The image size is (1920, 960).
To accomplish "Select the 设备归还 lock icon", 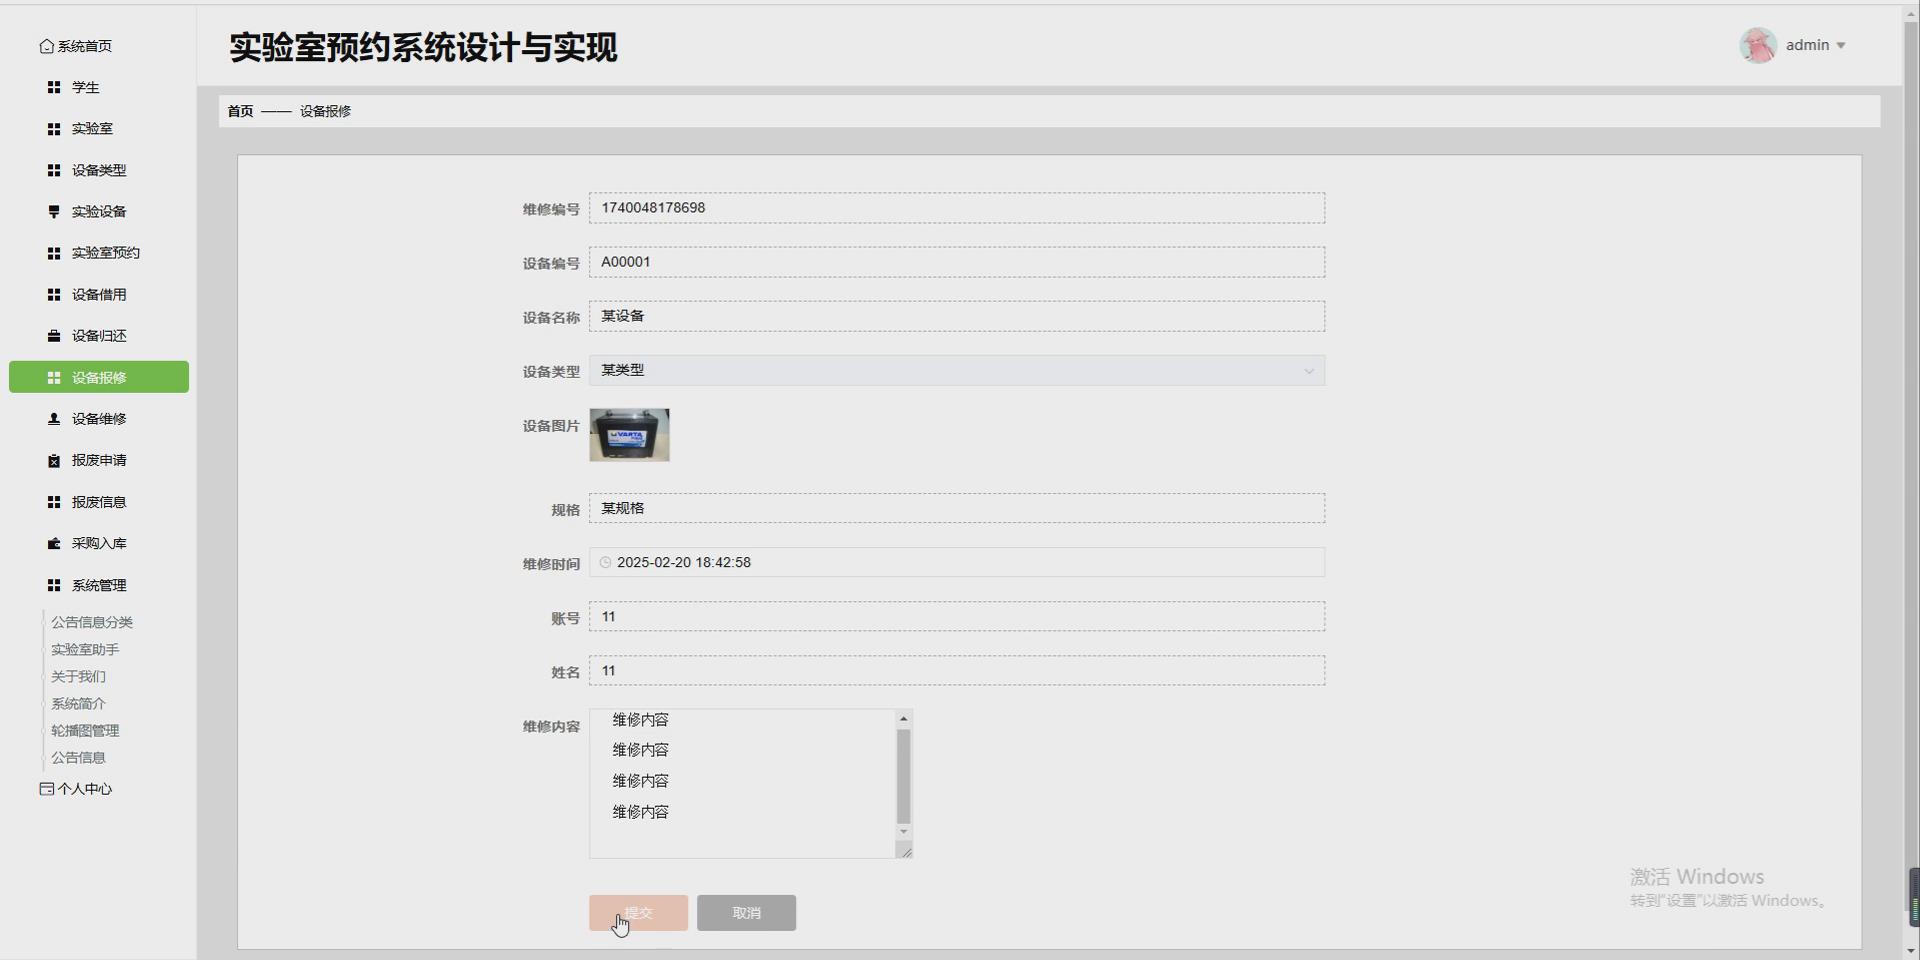I will 54,335.
